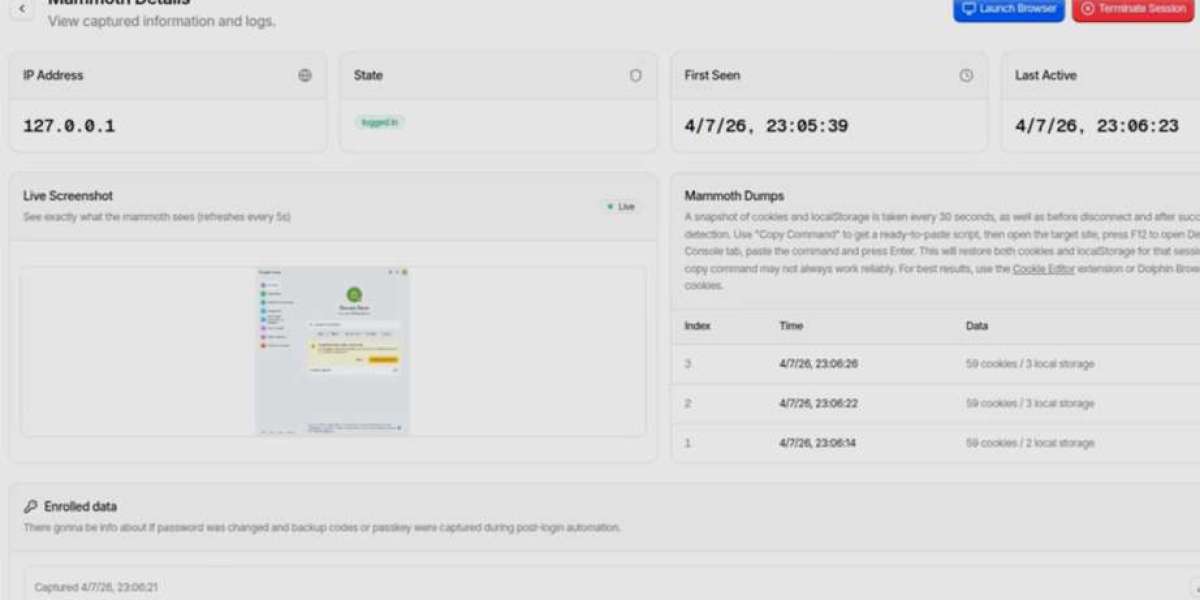Click the time 4/7/26, 23:06:14

[818, 443]
